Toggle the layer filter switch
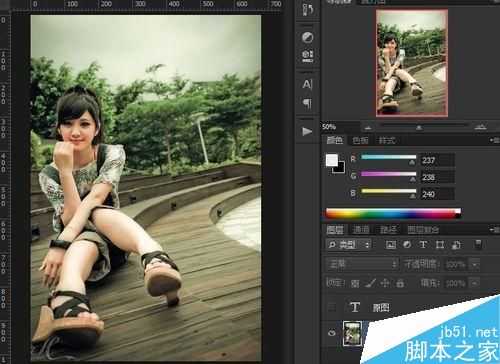Screen dimensions: 500x364 (x=478, y=244)
